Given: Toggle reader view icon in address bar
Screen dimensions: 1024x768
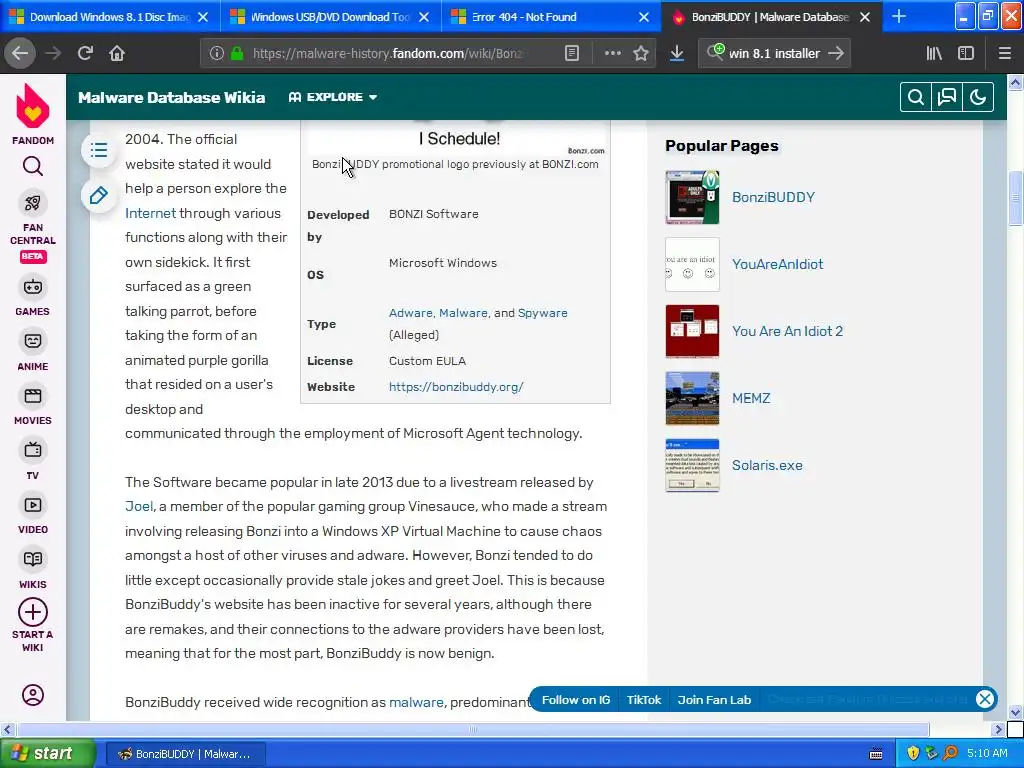Looking at the screenshot, I should 571,54.
